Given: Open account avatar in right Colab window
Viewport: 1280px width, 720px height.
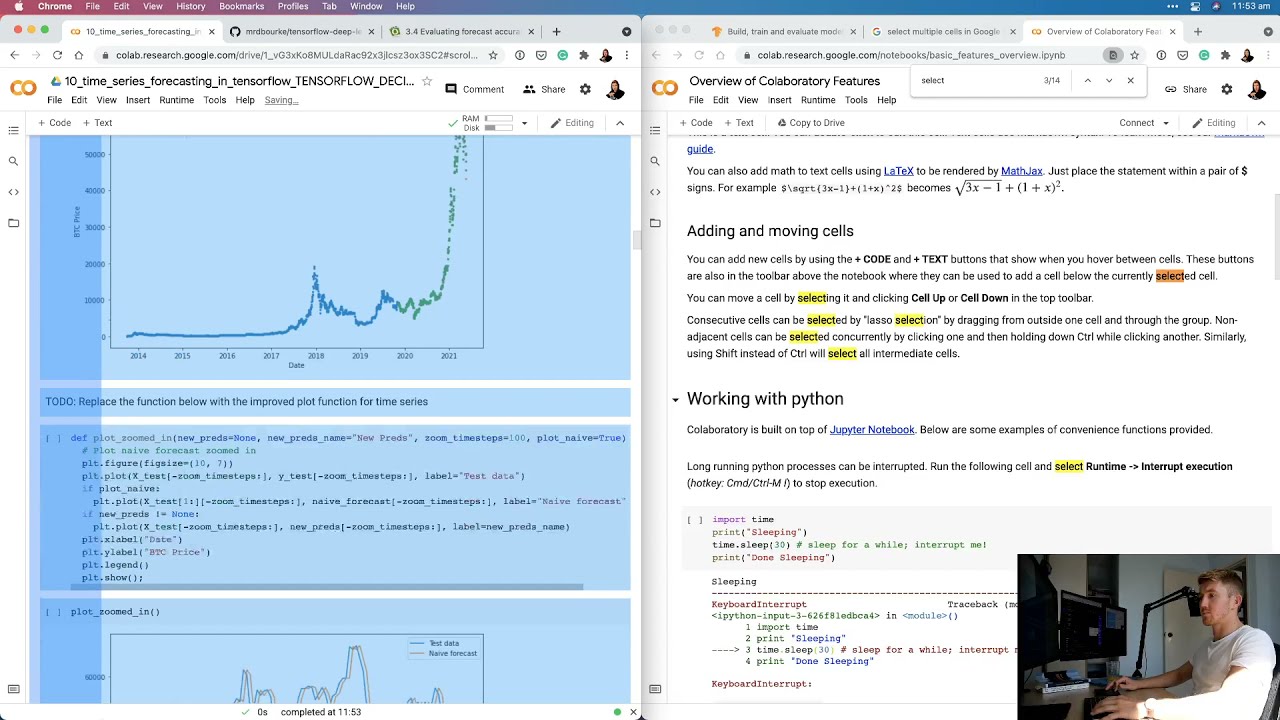Looking at the screenshot, I should (1257, 89).
